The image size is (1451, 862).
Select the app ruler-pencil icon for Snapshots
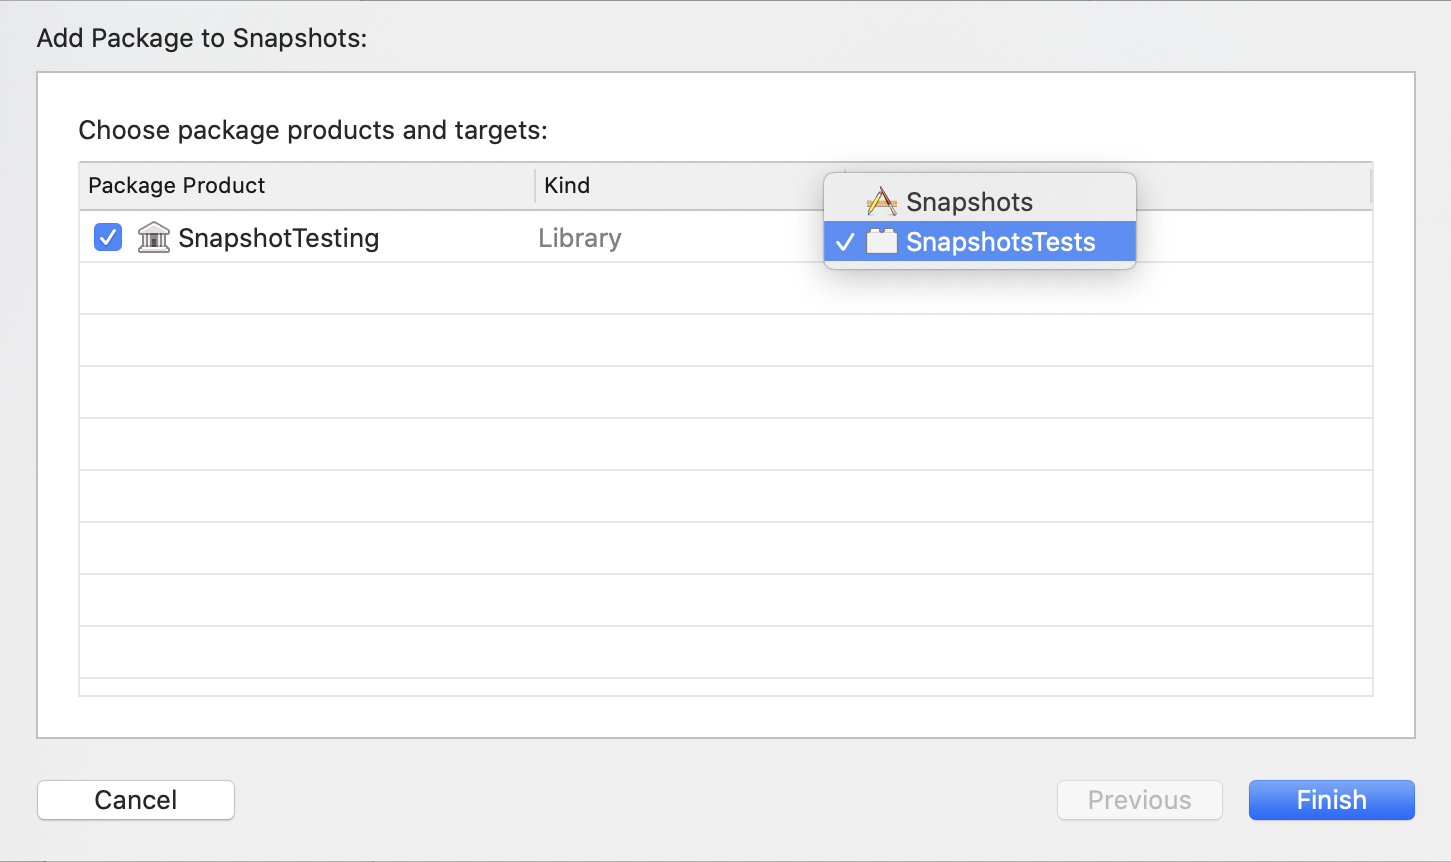(x=880, y=201)
